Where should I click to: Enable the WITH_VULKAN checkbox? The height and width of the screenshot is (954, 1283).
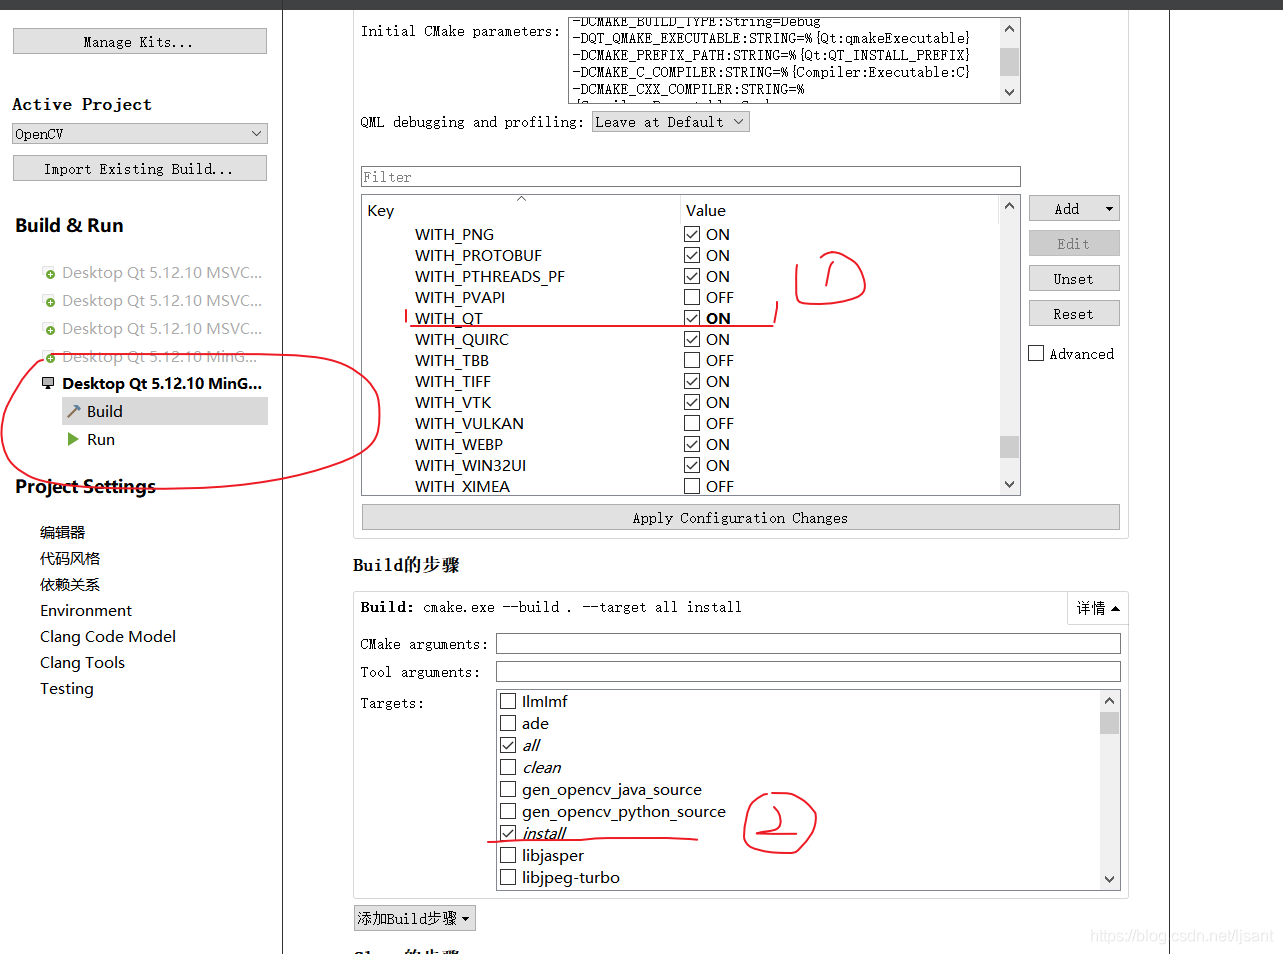pos(692,423)
